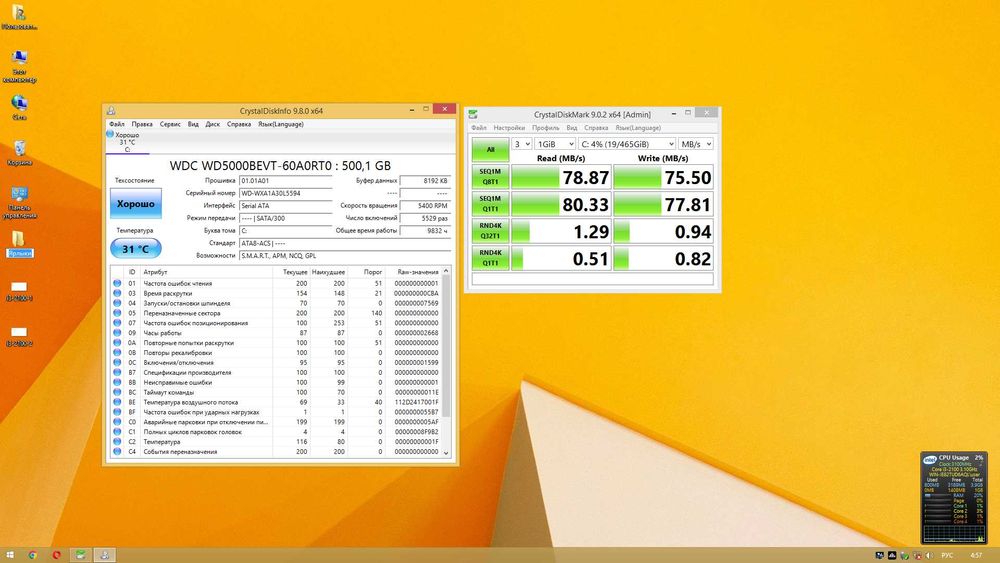
Task: Select row Частота ошибок позиционирования
Action: pyautogui.click(x=276, y=323)
